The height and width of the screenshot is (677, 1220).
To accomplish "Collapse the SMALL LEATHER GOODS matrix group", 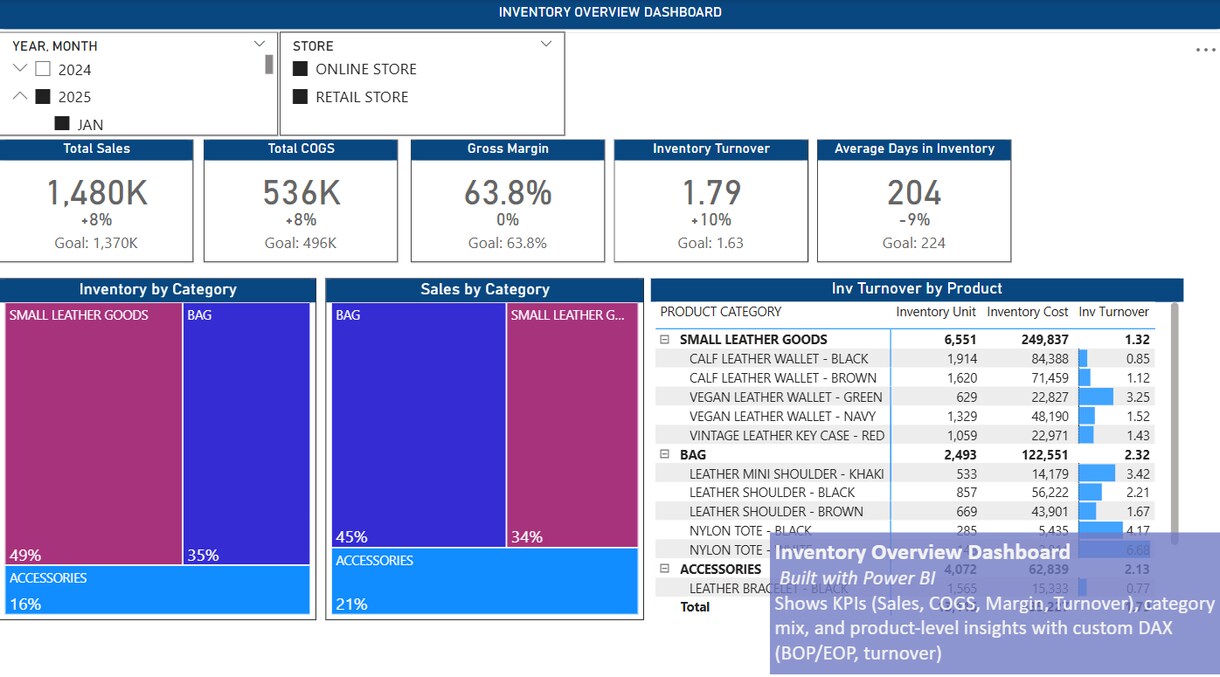I will pos(664,339).
